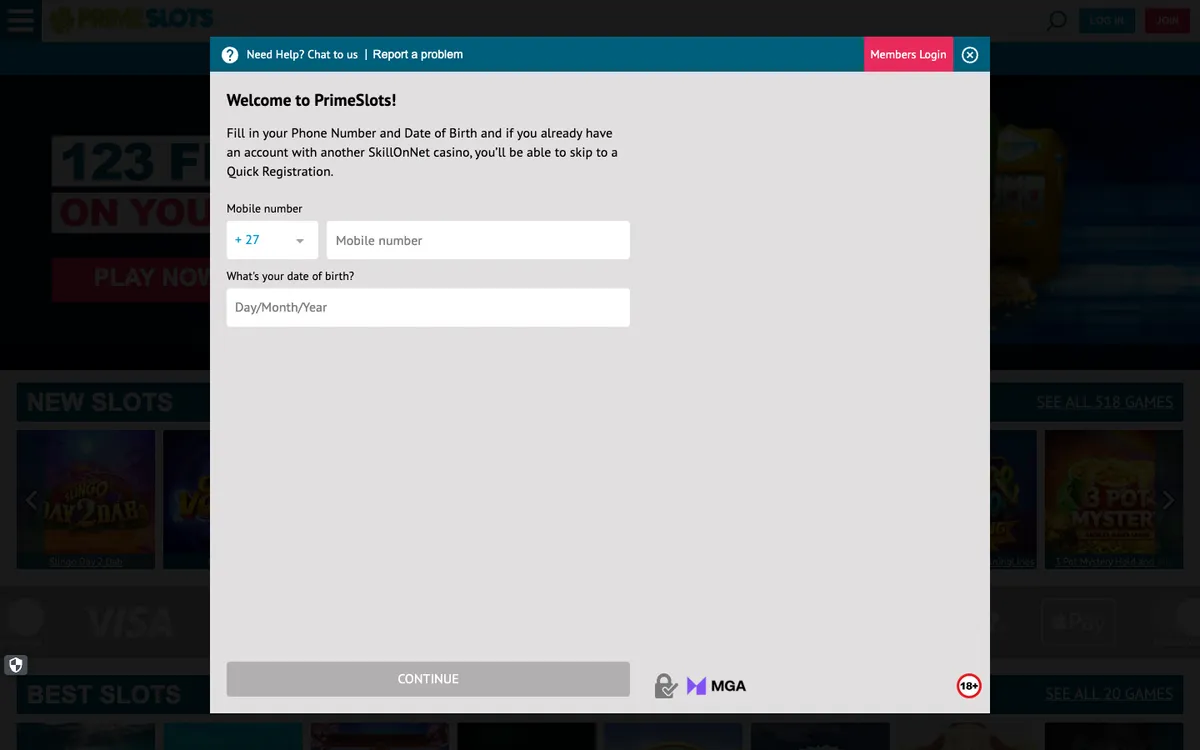1200x750 pixels.
Task: Open the hamburger menu behind the dialog
Action: click(20, 20)
